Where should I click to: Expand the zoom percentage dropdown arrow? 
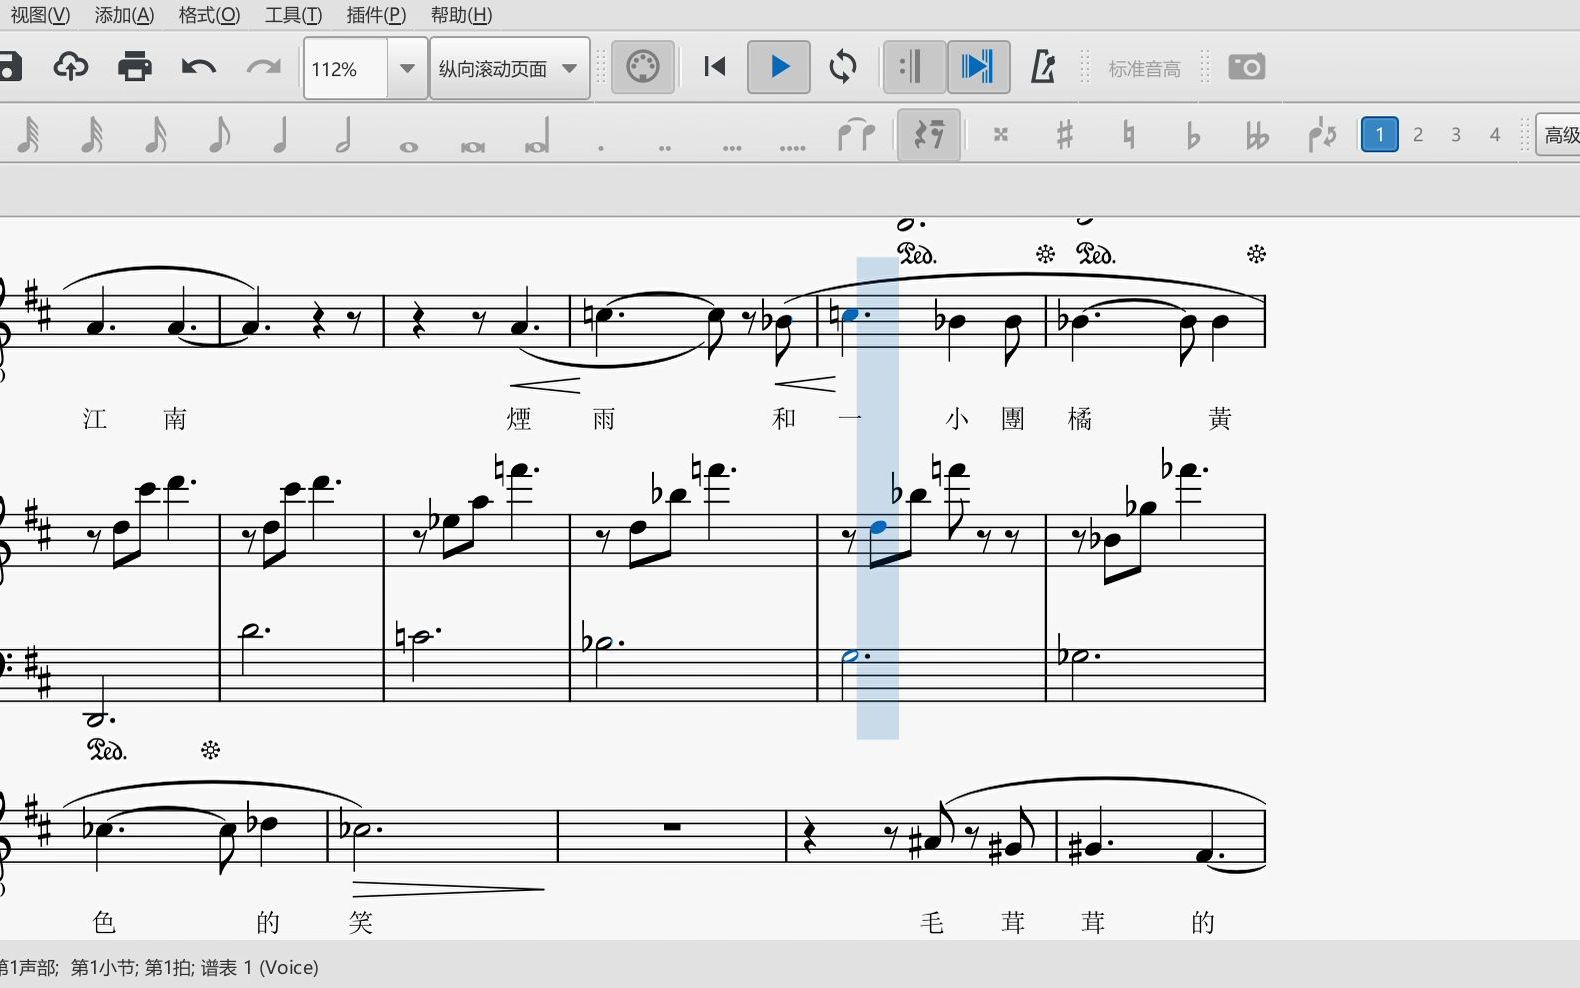[407, 69]
